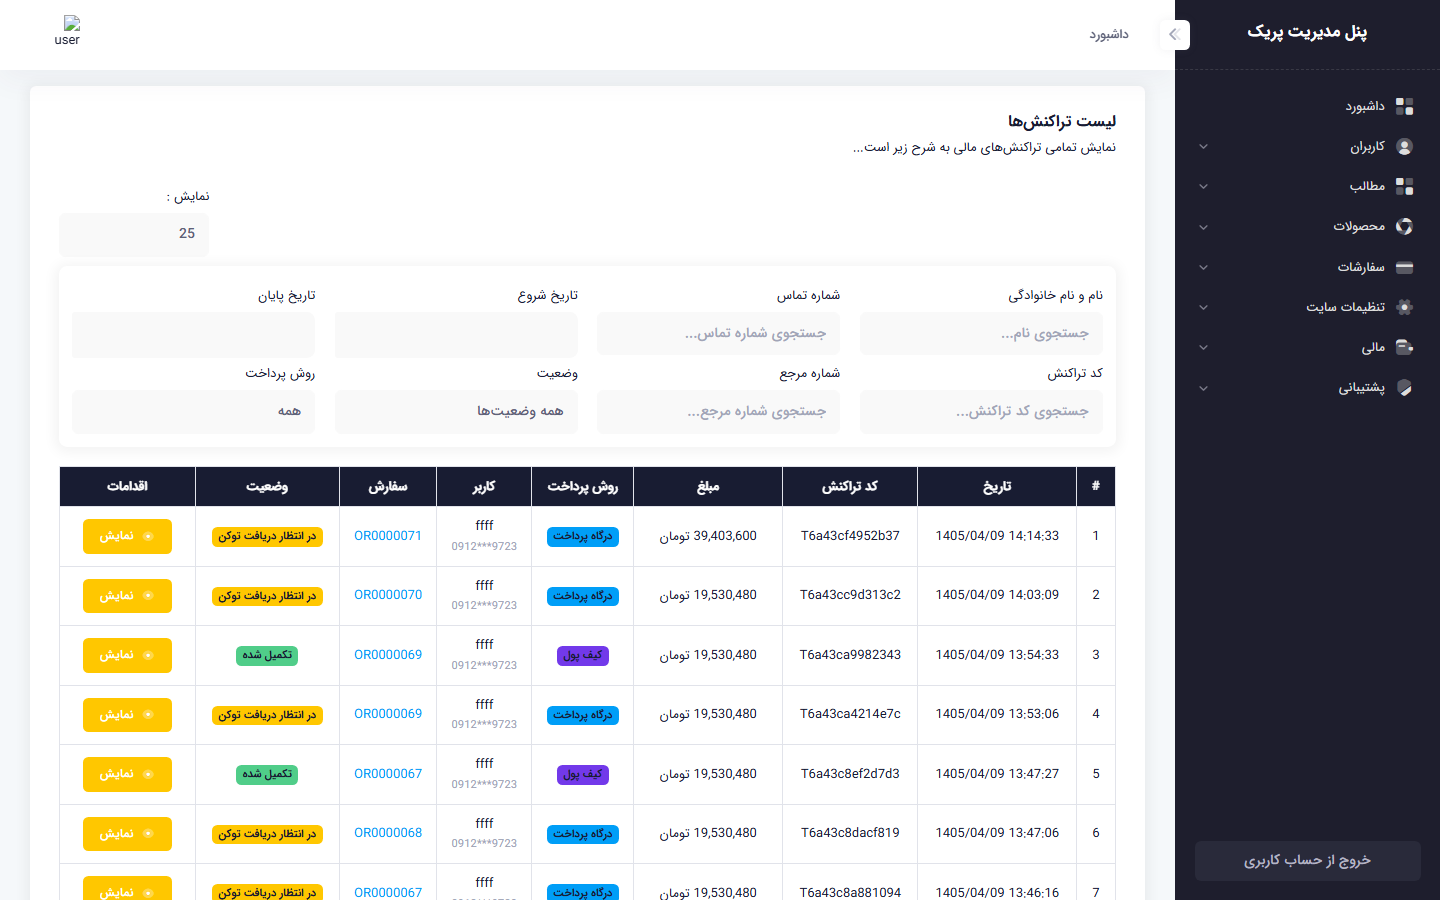
Task: Open the مالی sidebar menu item
Action: (1307, 347)
